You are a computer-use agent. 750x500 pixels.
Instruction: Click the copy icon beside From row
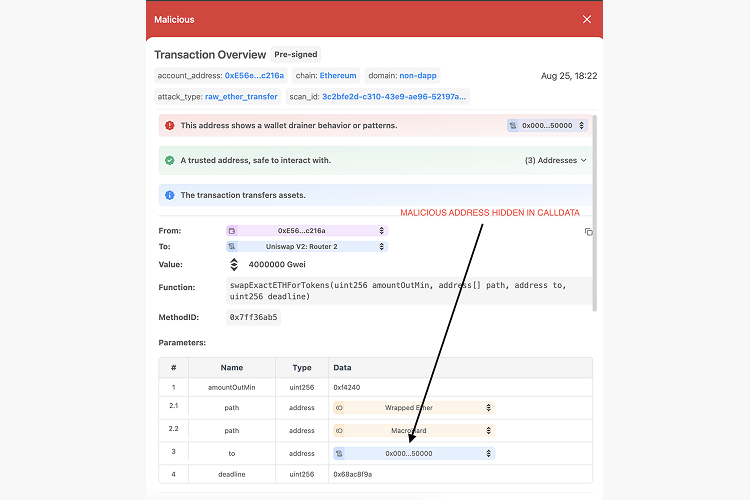(589, 231)
